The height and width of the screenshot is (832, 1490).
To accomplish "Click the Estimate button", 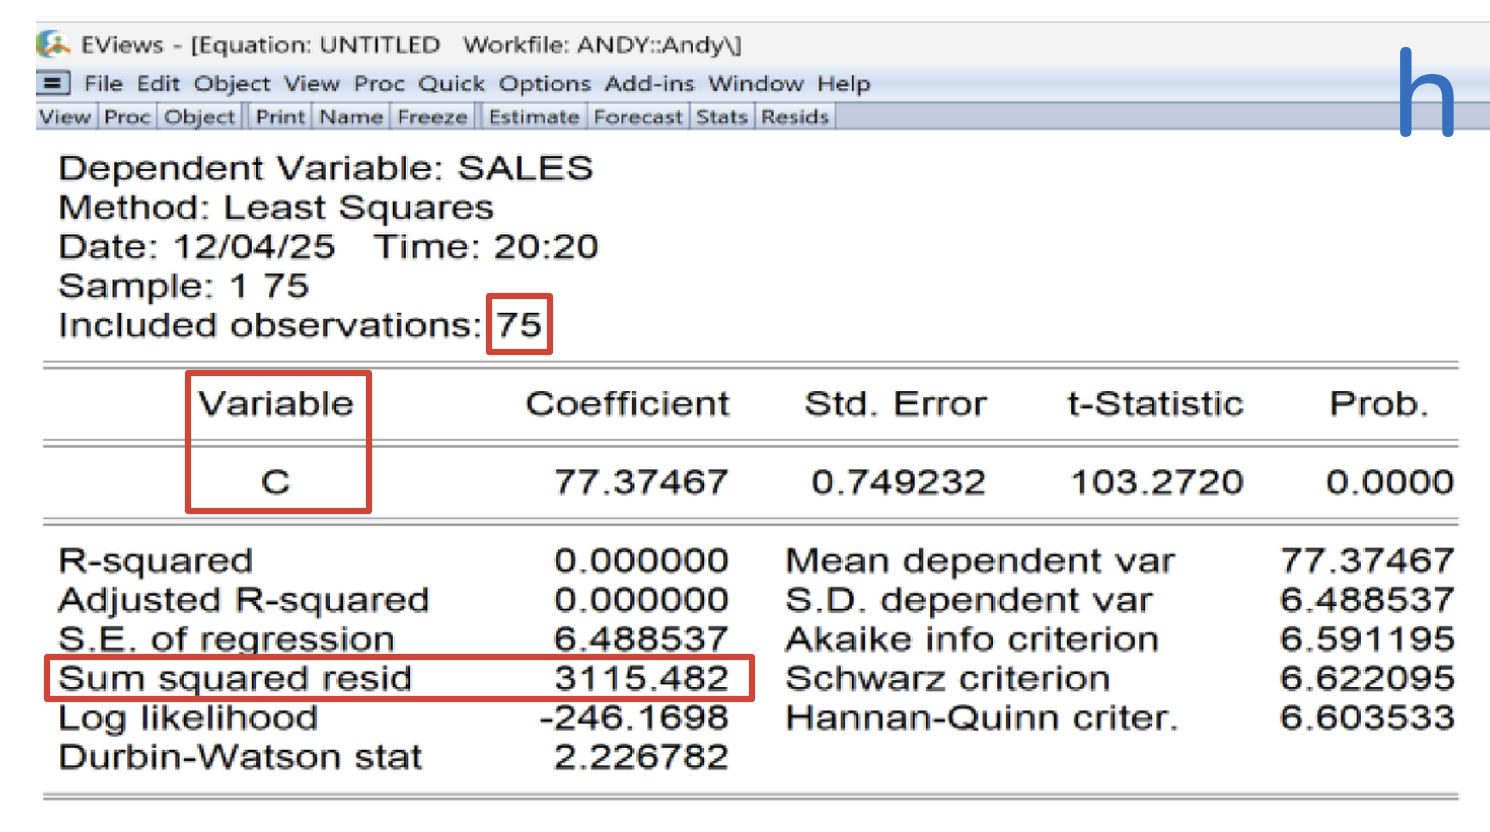I will (534, 117).
